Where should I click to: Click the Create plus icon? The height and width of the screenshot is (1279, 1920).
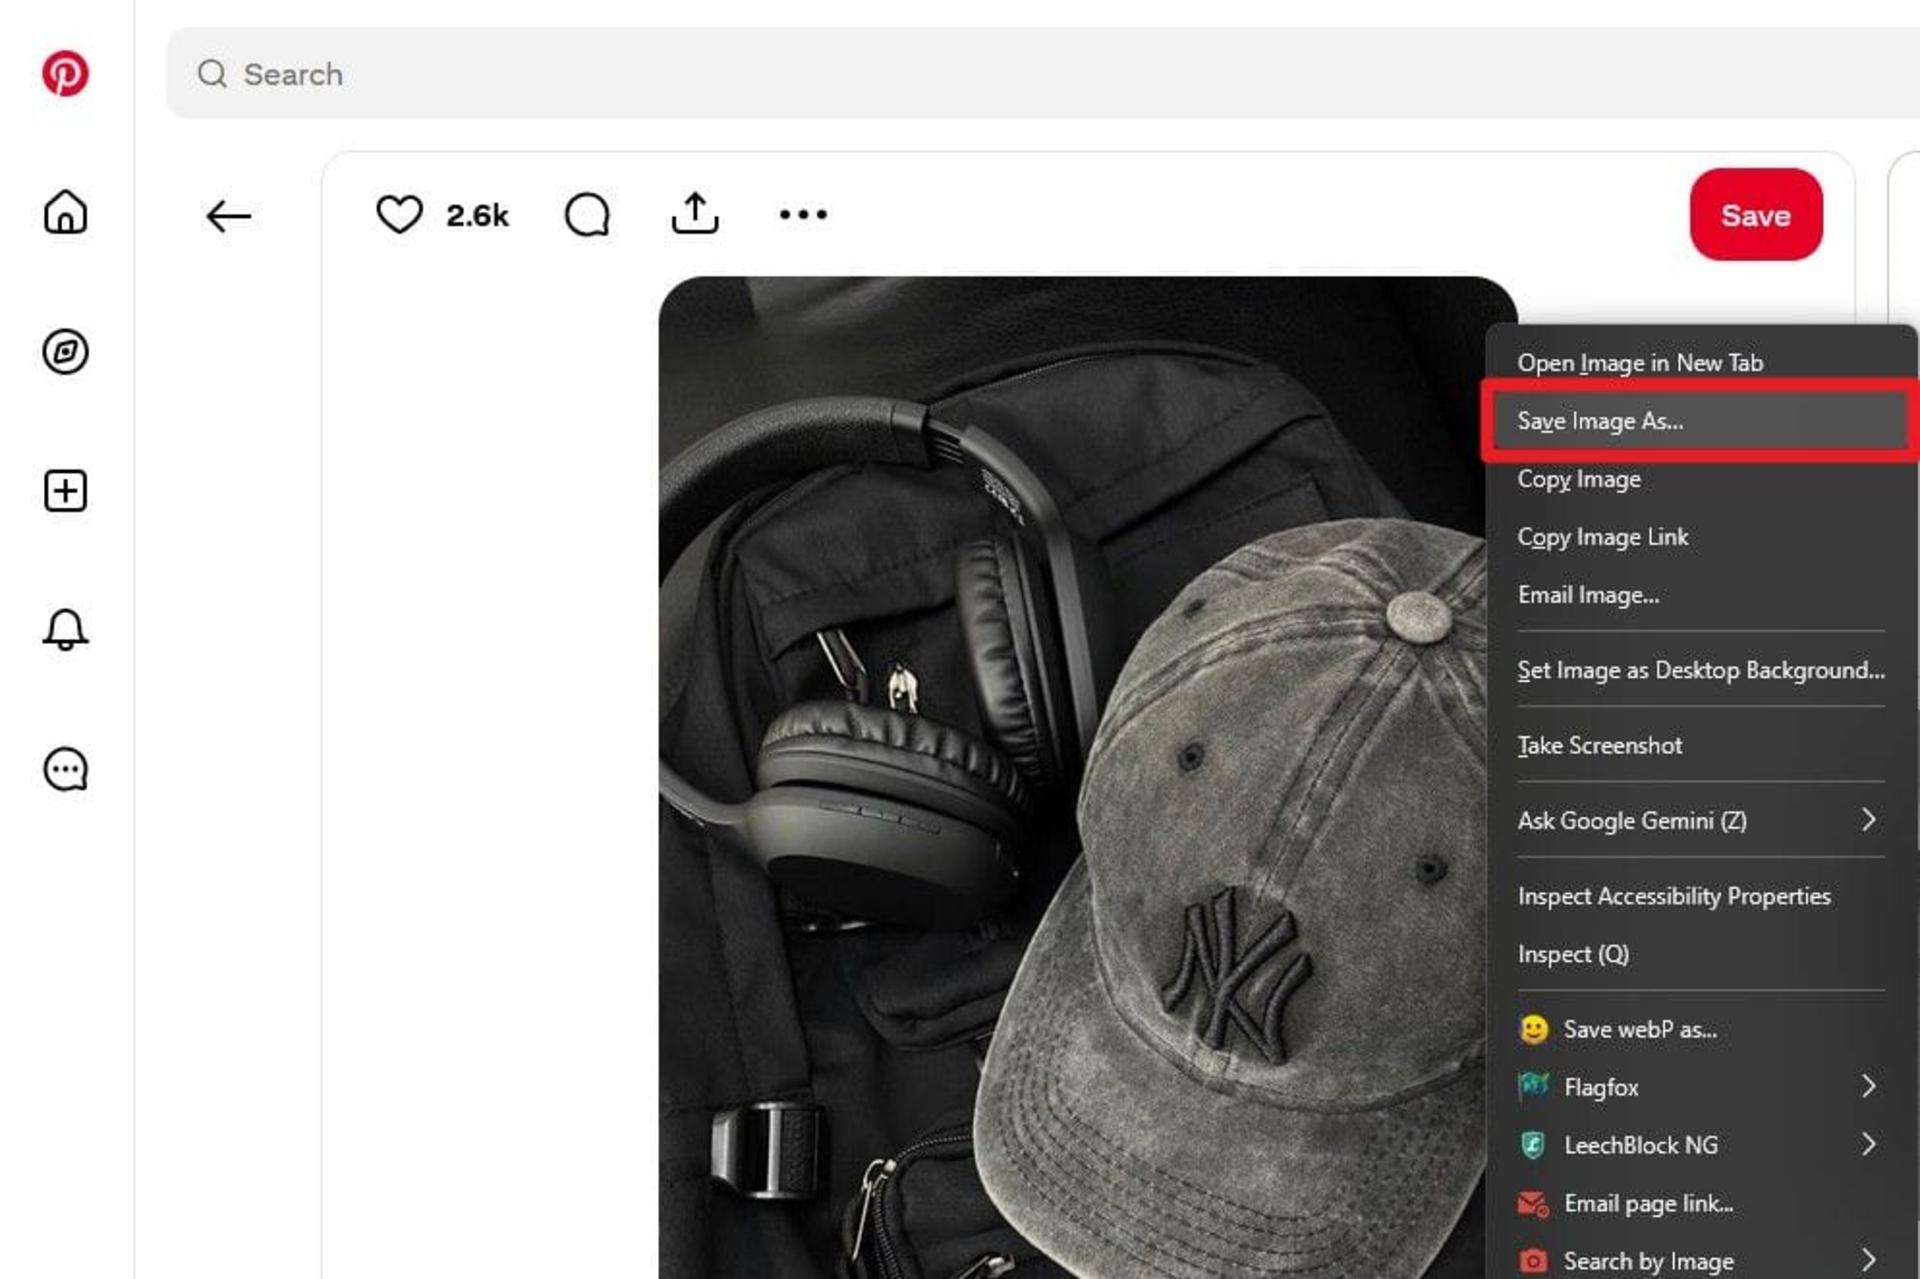(65, 491)
